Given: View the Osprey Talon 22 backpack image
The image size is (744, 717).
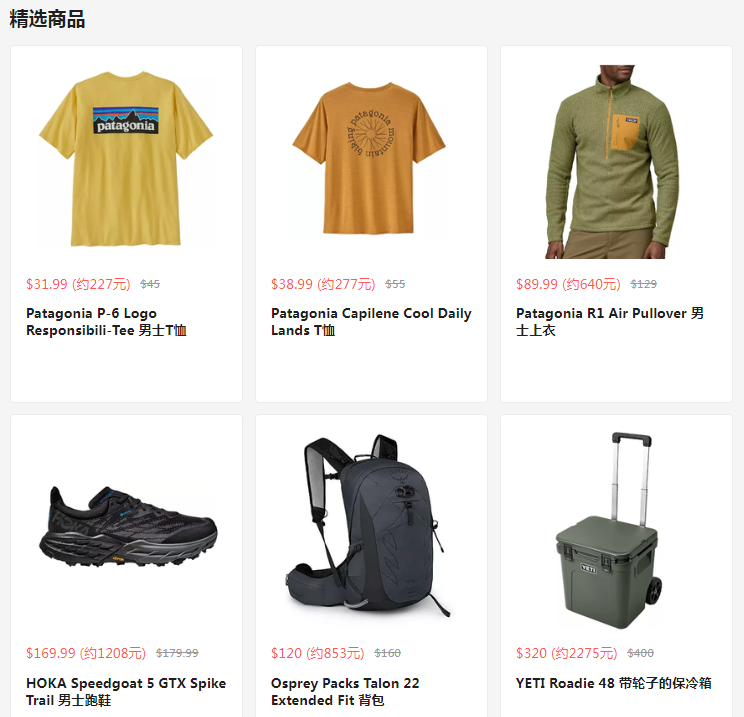Looking at the screenshot, I should pyautogui.click(x=368, y=525).
